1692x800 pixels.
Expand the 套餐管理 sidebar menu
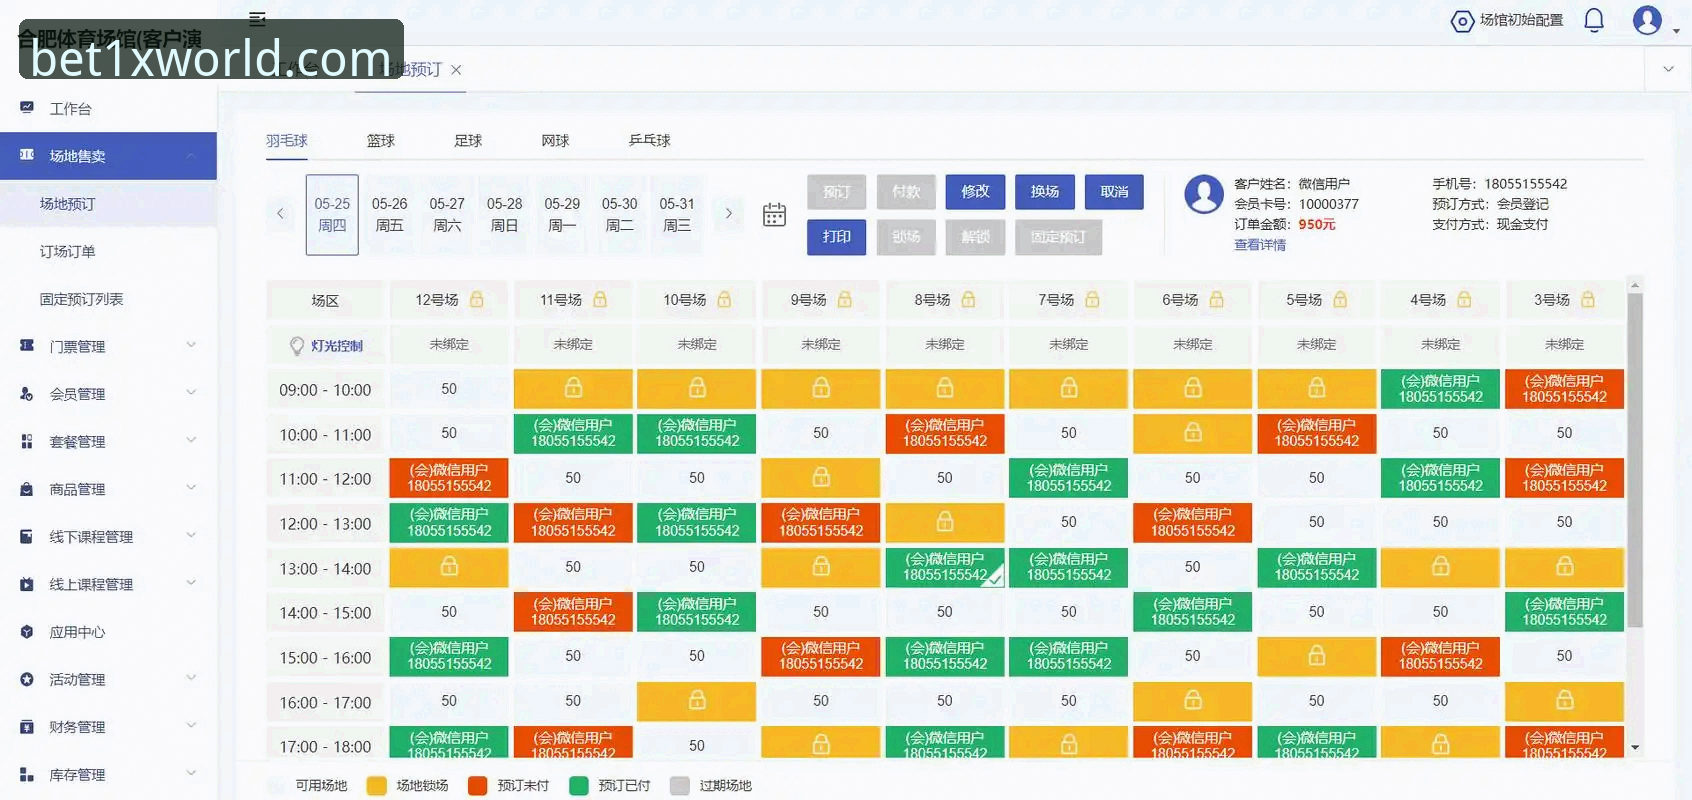[190, 440]
